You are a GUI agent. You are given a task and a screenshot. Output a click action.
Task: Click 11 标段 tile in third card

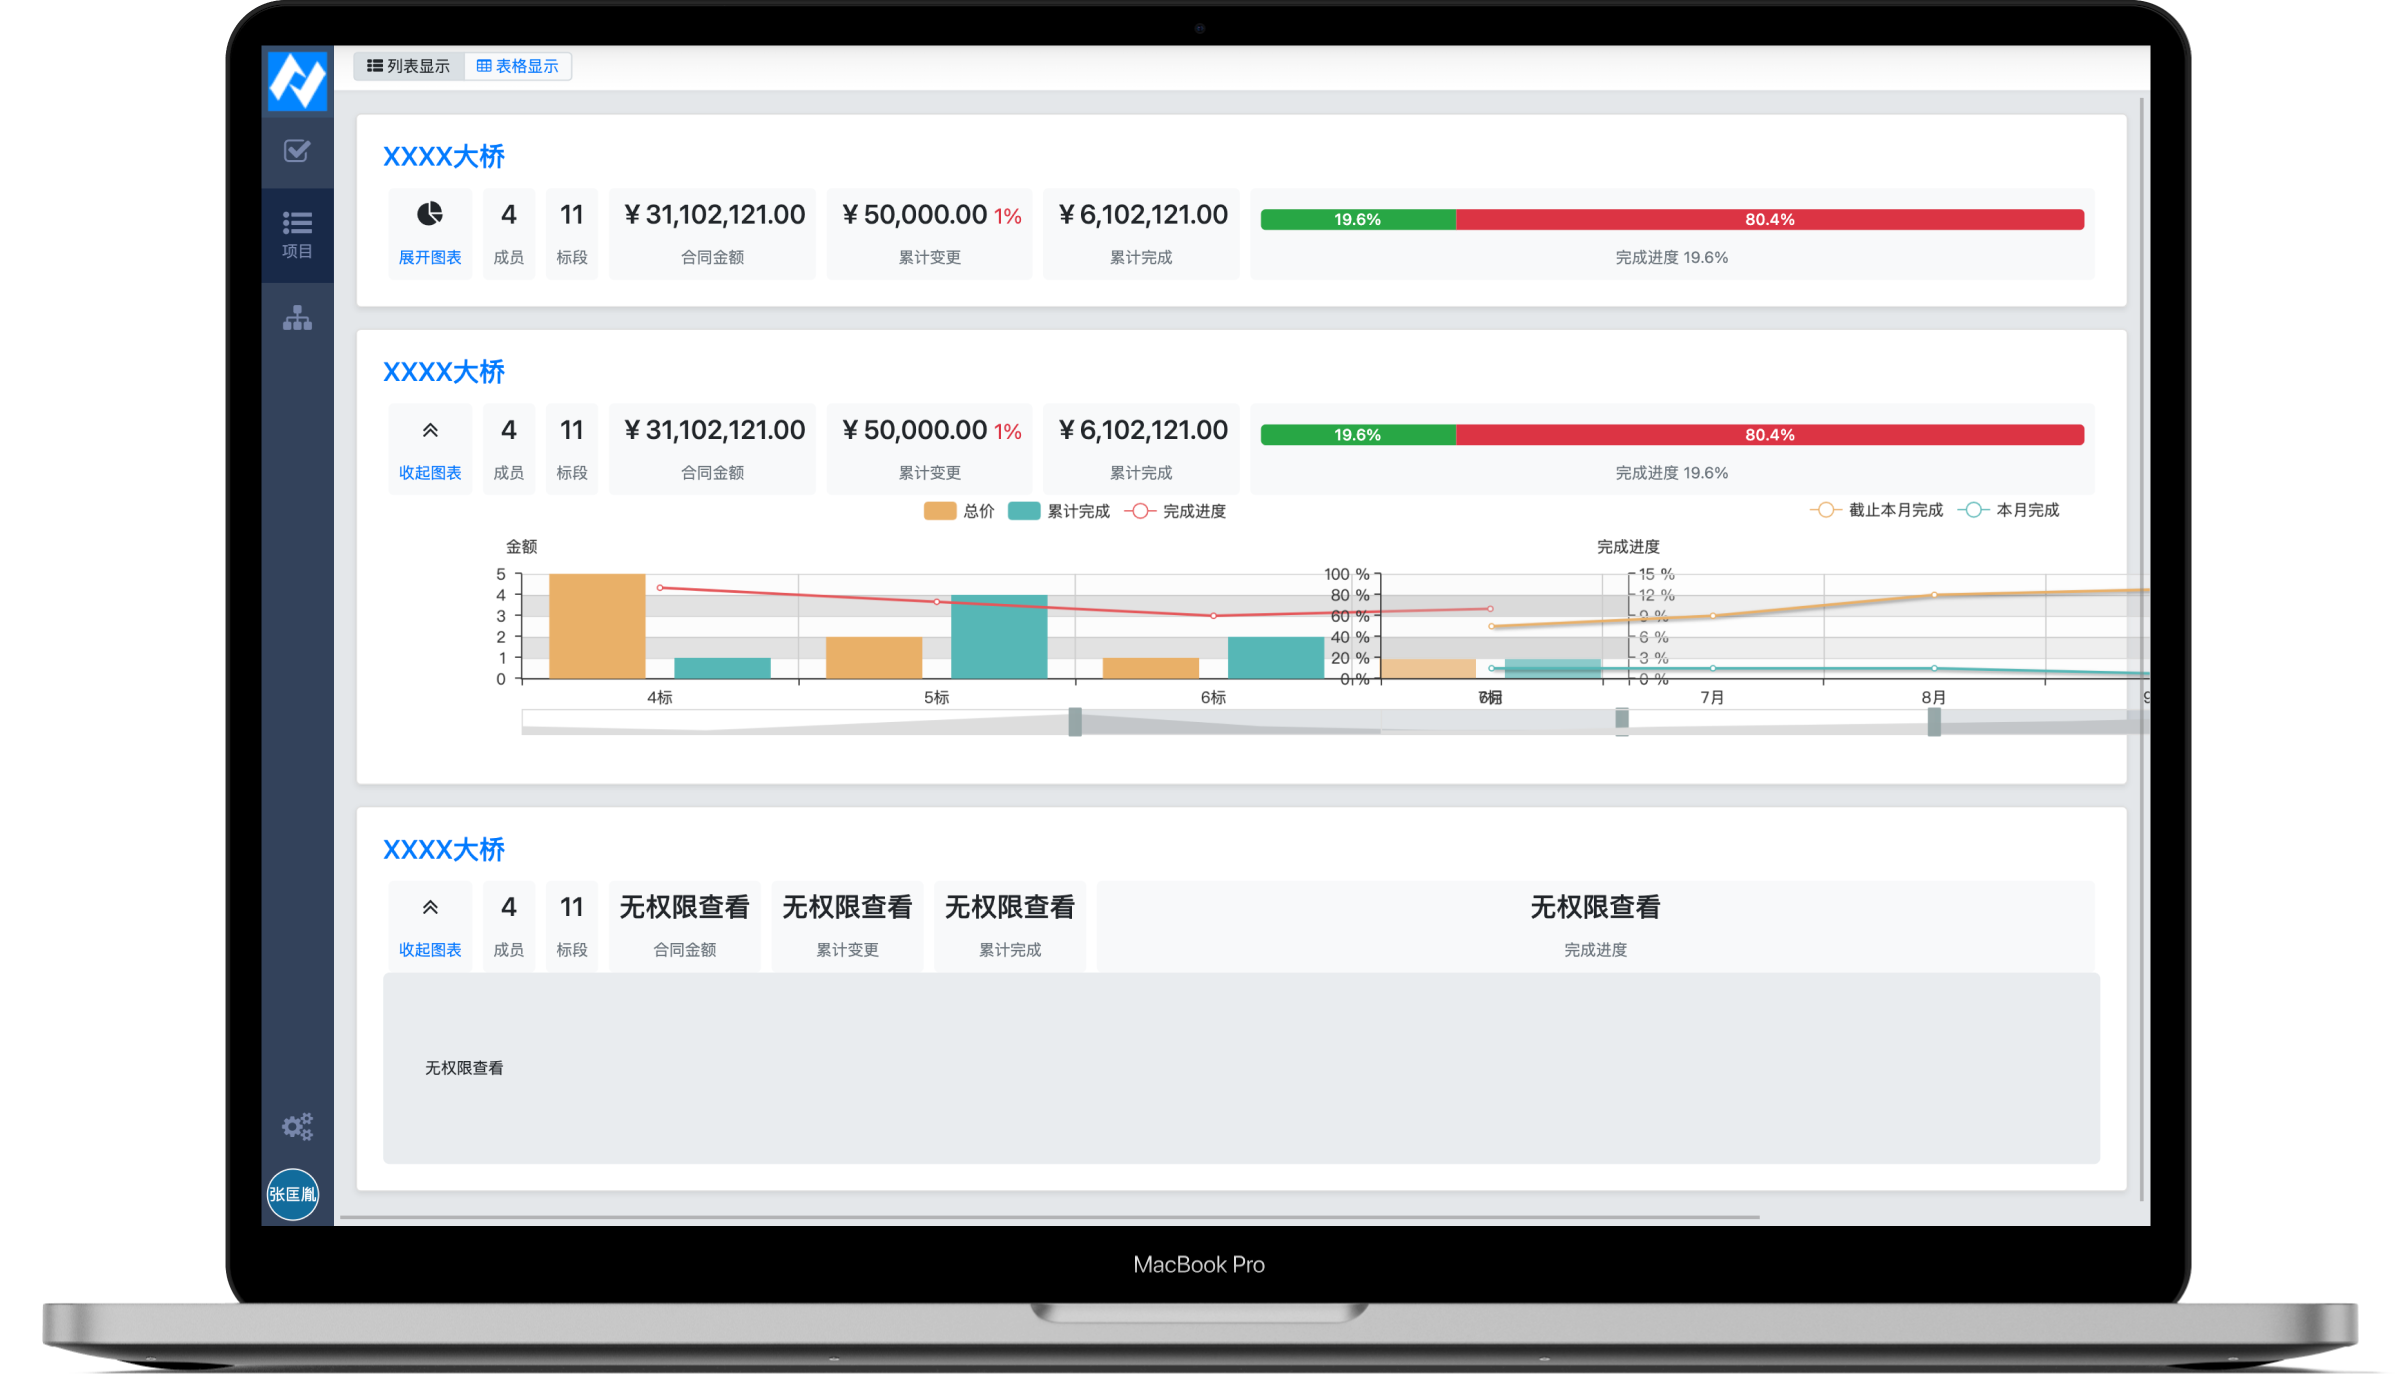572,926
